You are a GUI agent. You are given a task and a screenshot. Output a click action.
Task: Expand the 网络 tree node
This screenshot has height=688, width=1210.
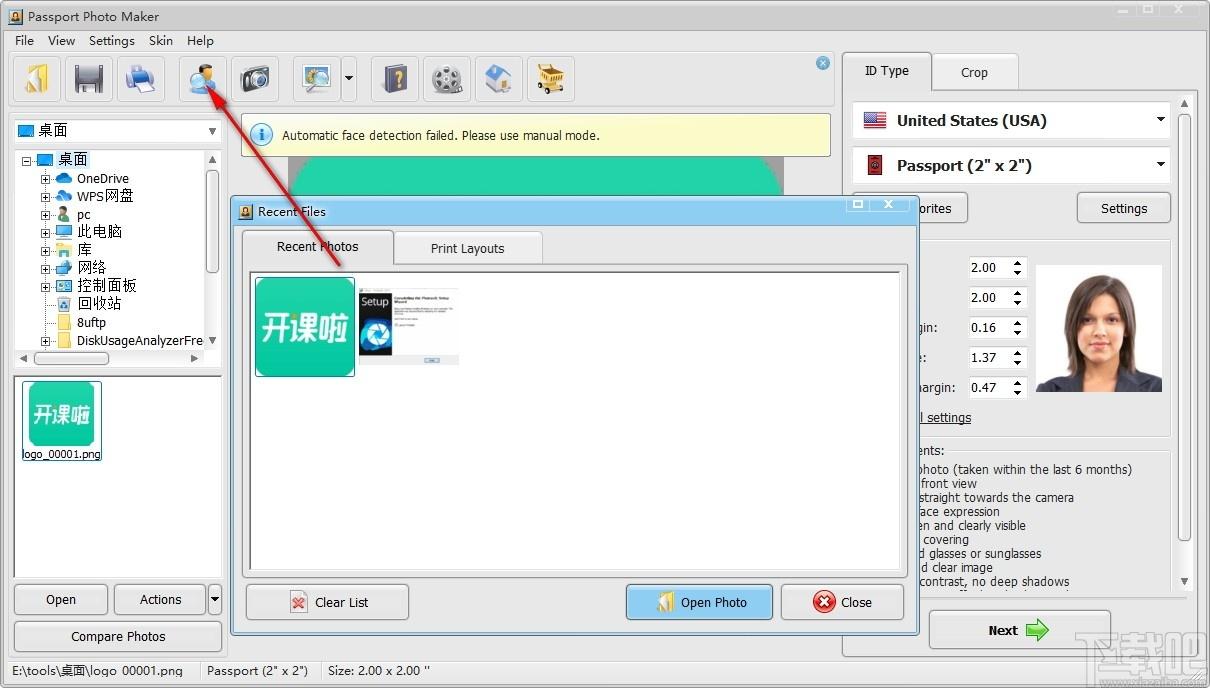tap(46, 268)
